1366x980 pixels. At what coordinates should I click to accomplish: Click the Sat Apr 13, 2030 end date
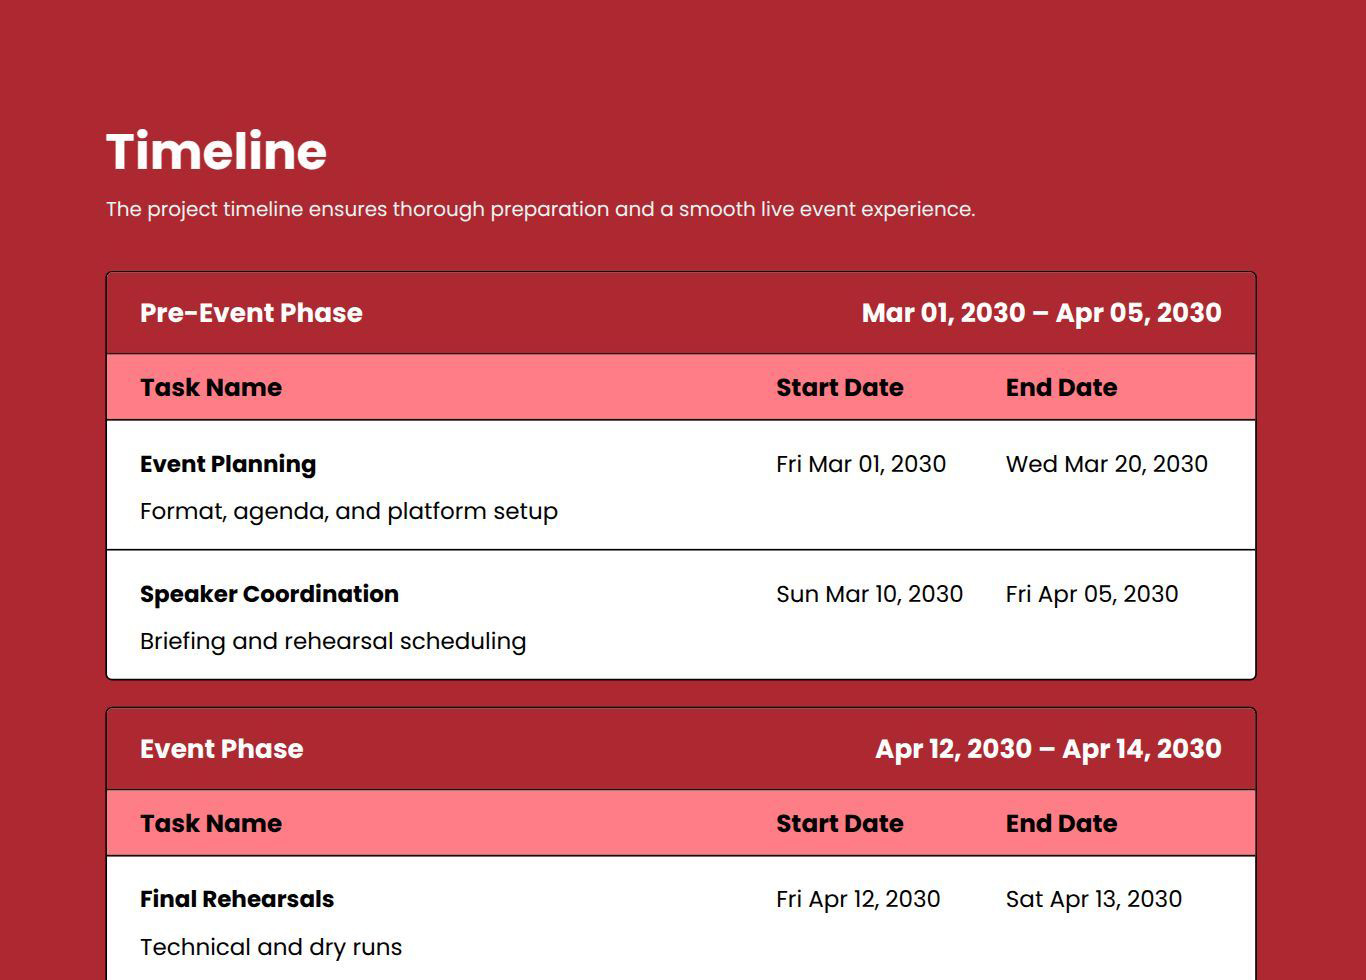tap(1093, 899)
